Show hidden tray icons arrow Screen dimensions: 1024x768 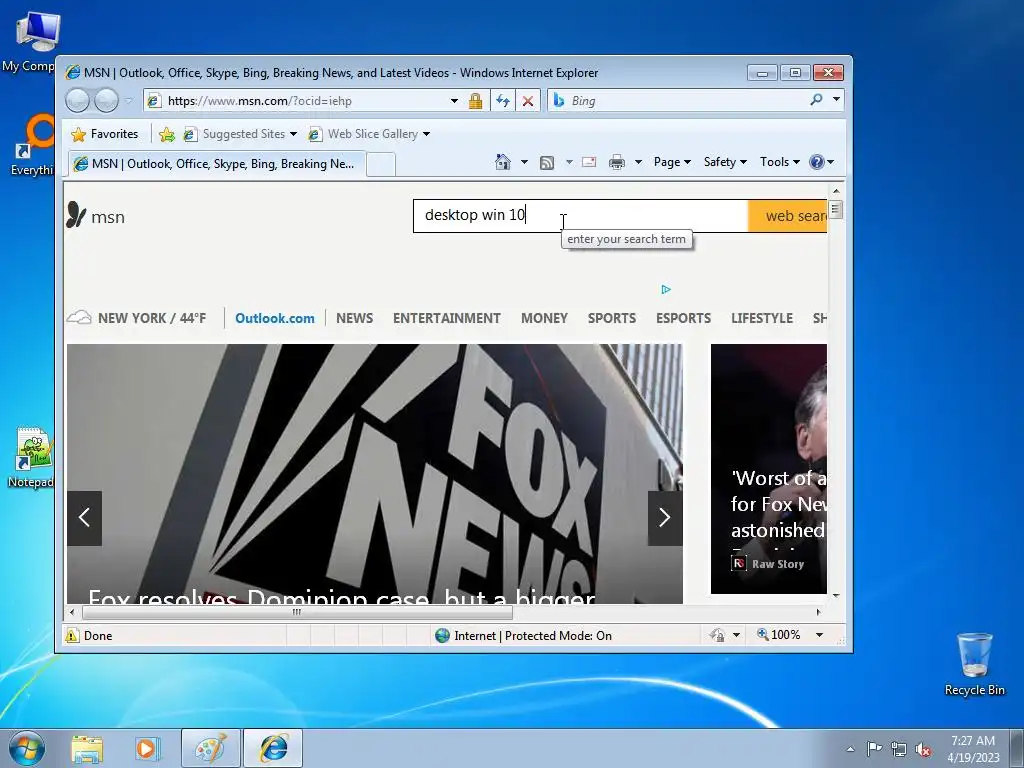[x=850, y=749]
